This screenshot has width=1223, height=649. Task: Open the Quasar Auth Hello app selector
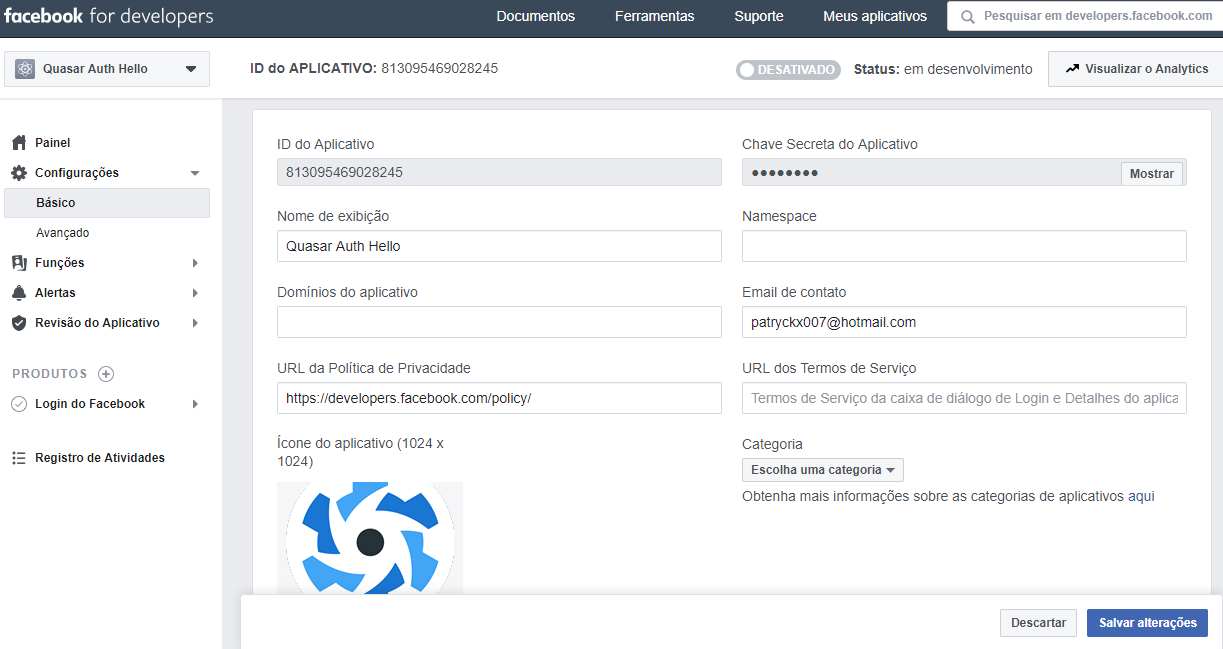[107, 69]
